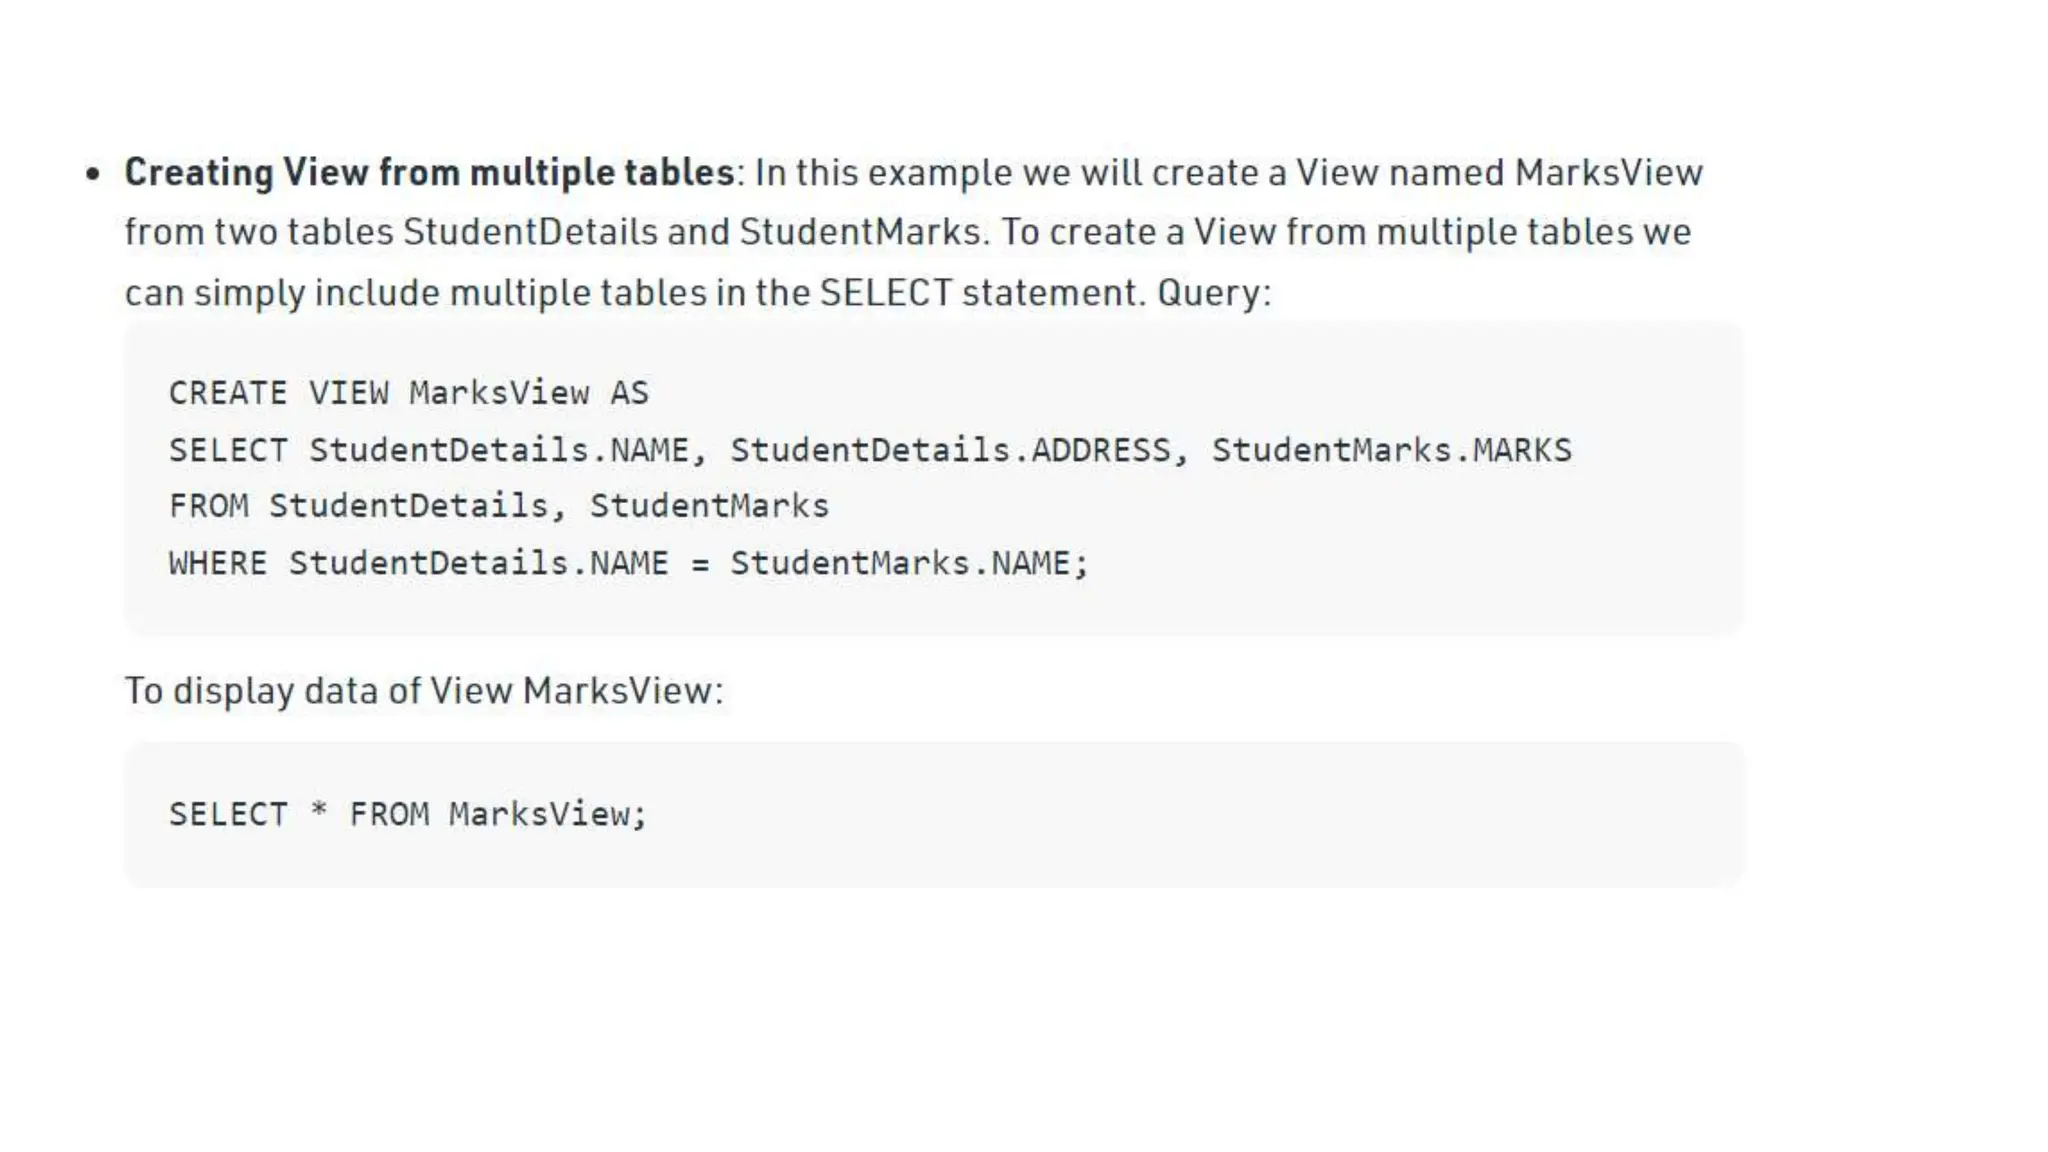2048x1152 pixels.
Task: Click StudentMarks.MARKS in the SELECT line
Action: point(1392,450)
